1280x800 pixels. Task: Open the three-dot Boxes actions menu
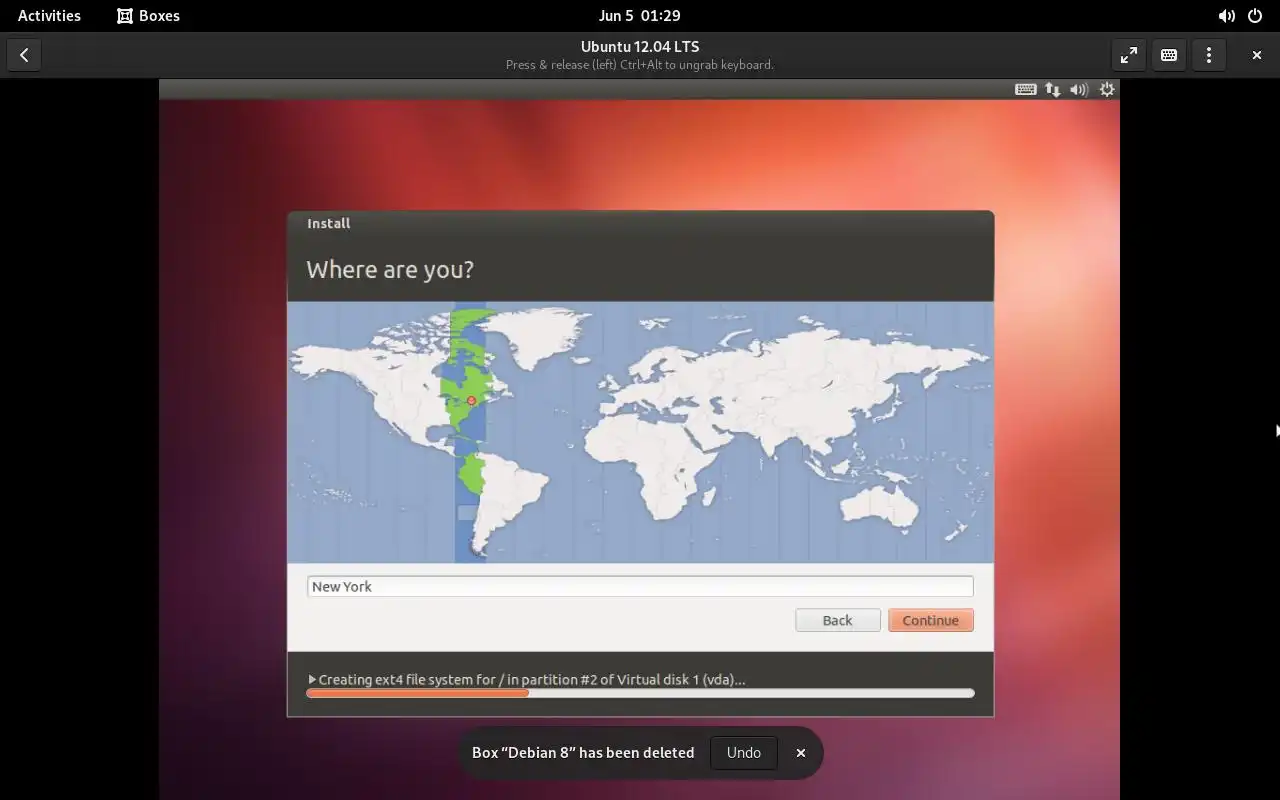pyautogui.click(x=1209, y=55)
